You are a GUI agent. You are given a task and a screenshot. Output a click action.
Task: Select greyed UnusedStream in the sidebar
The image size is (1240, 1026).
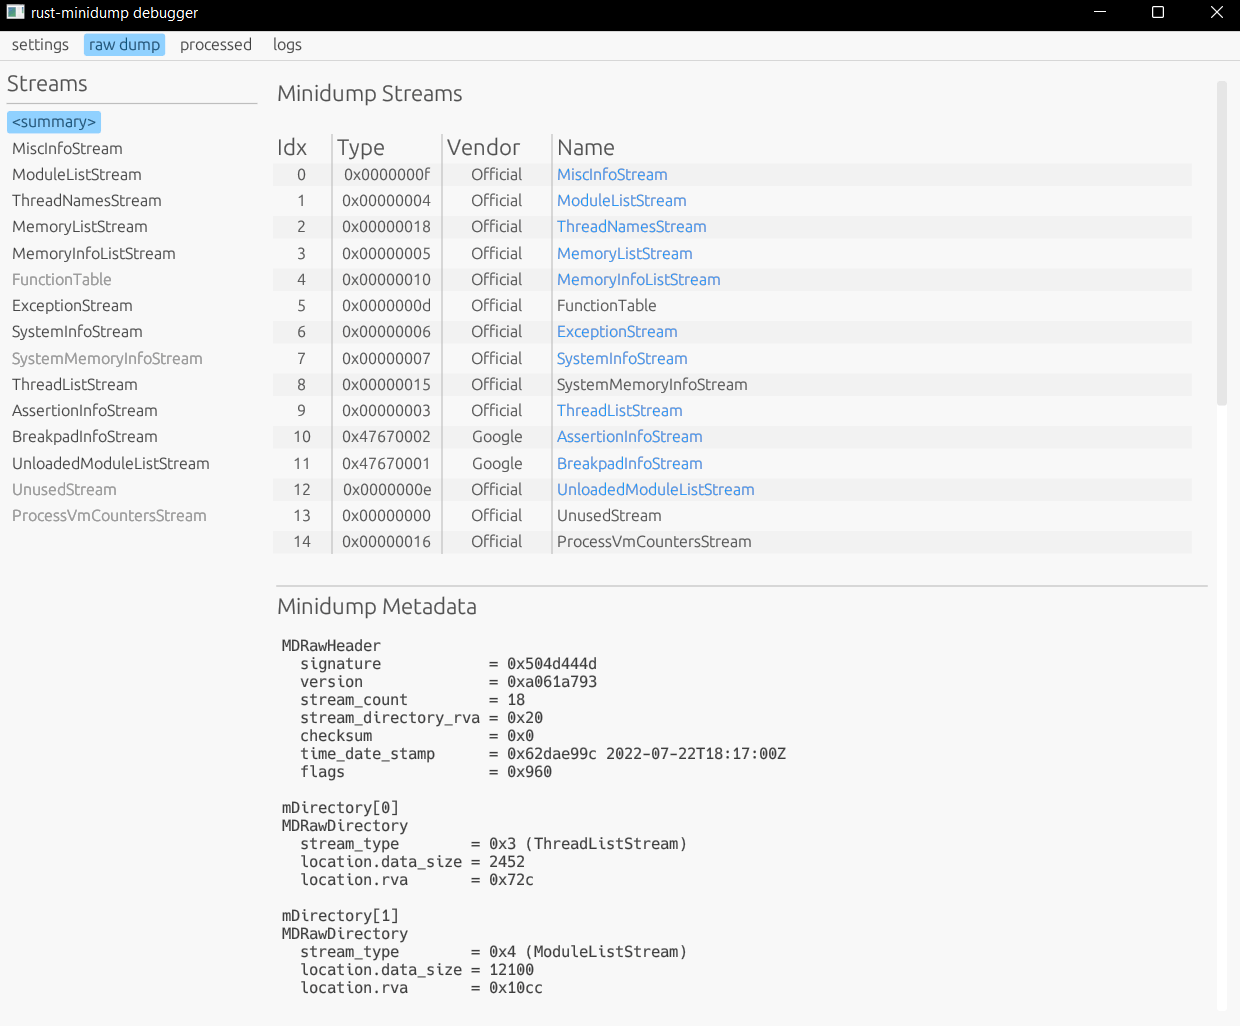click(x=64, y=489)
